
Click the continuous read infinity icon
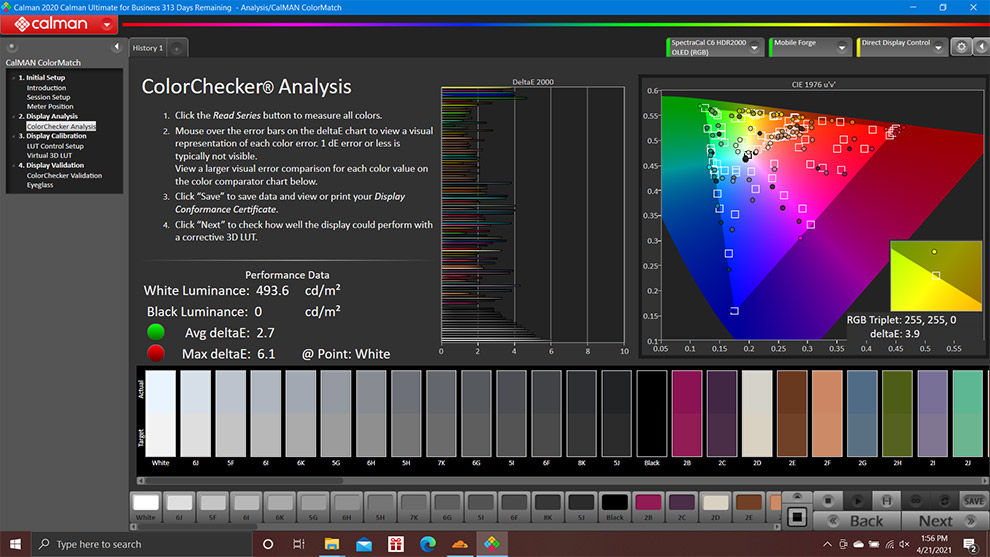(x=915, y=500)
